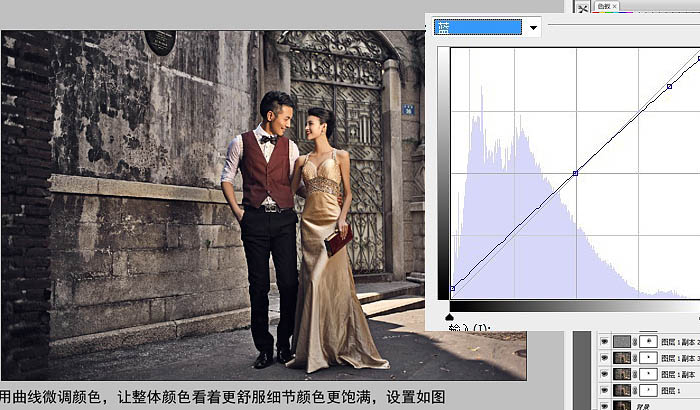The height and width of the screenshot is (410, 700).
Task: Switch to the 色板 swatches tab
Action: [x=604, y=6]
